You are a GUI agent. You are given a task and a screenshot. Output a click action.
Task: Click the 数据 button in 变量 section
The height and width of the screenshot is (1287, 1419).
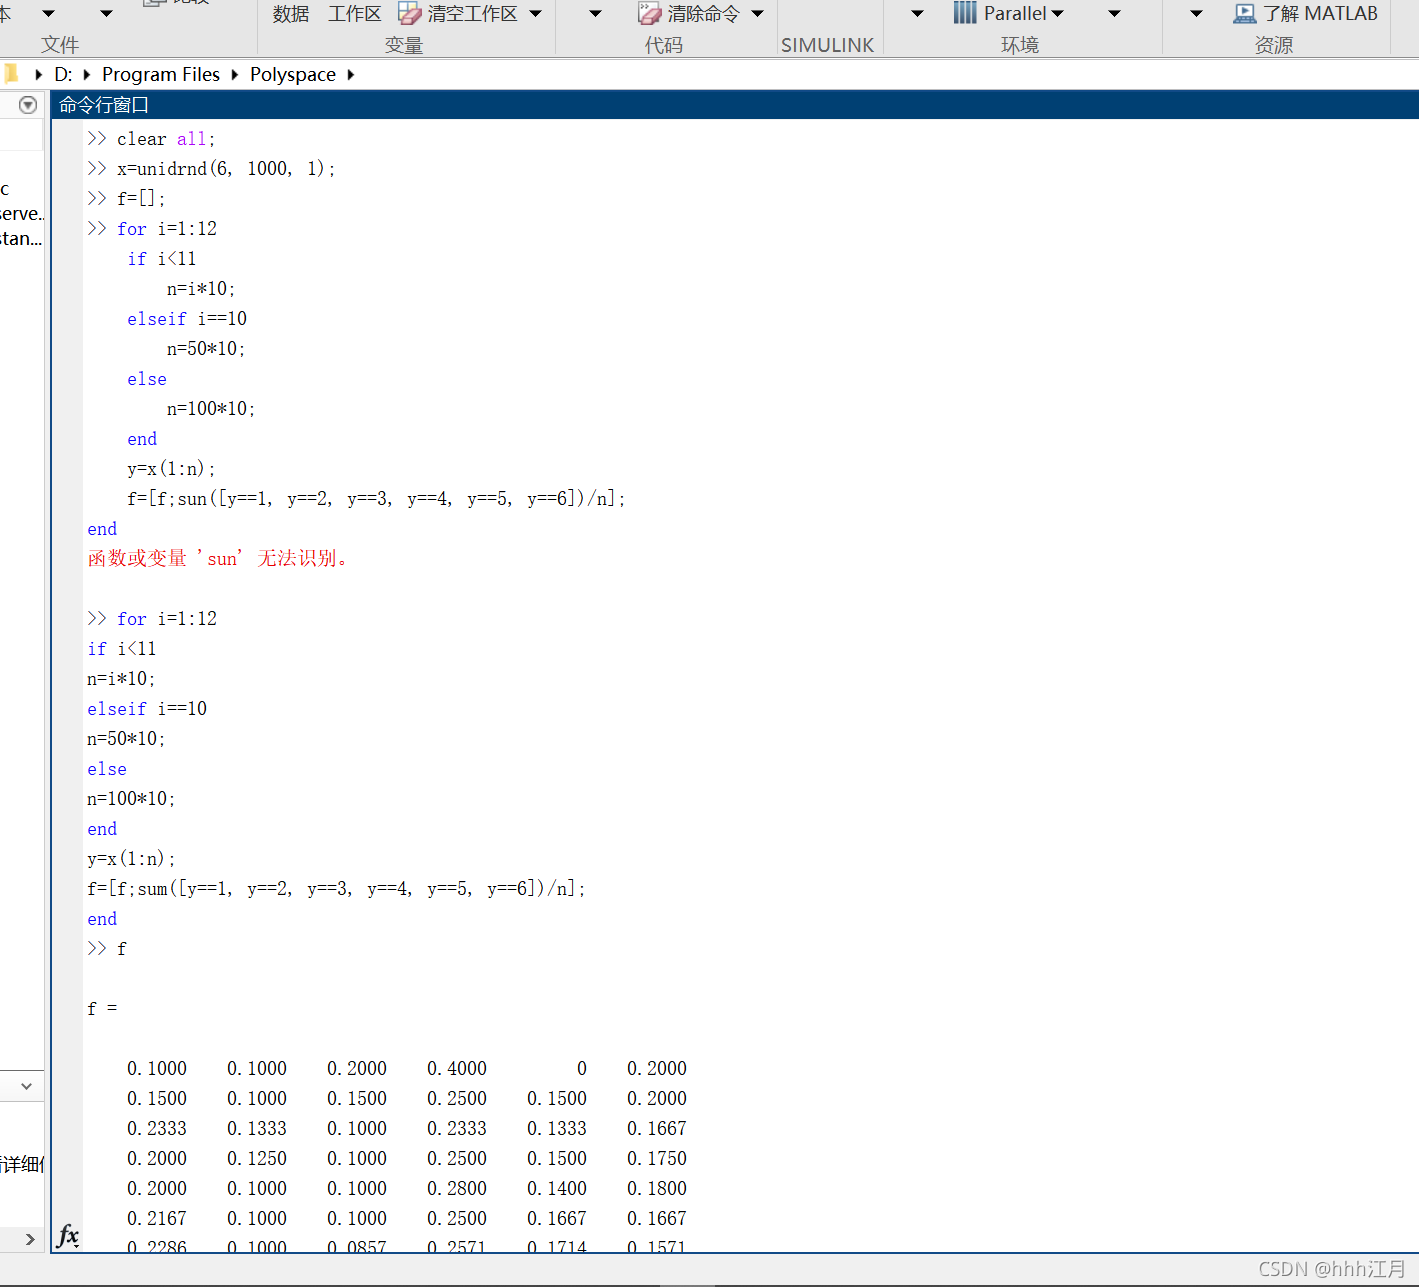(291, 14)
